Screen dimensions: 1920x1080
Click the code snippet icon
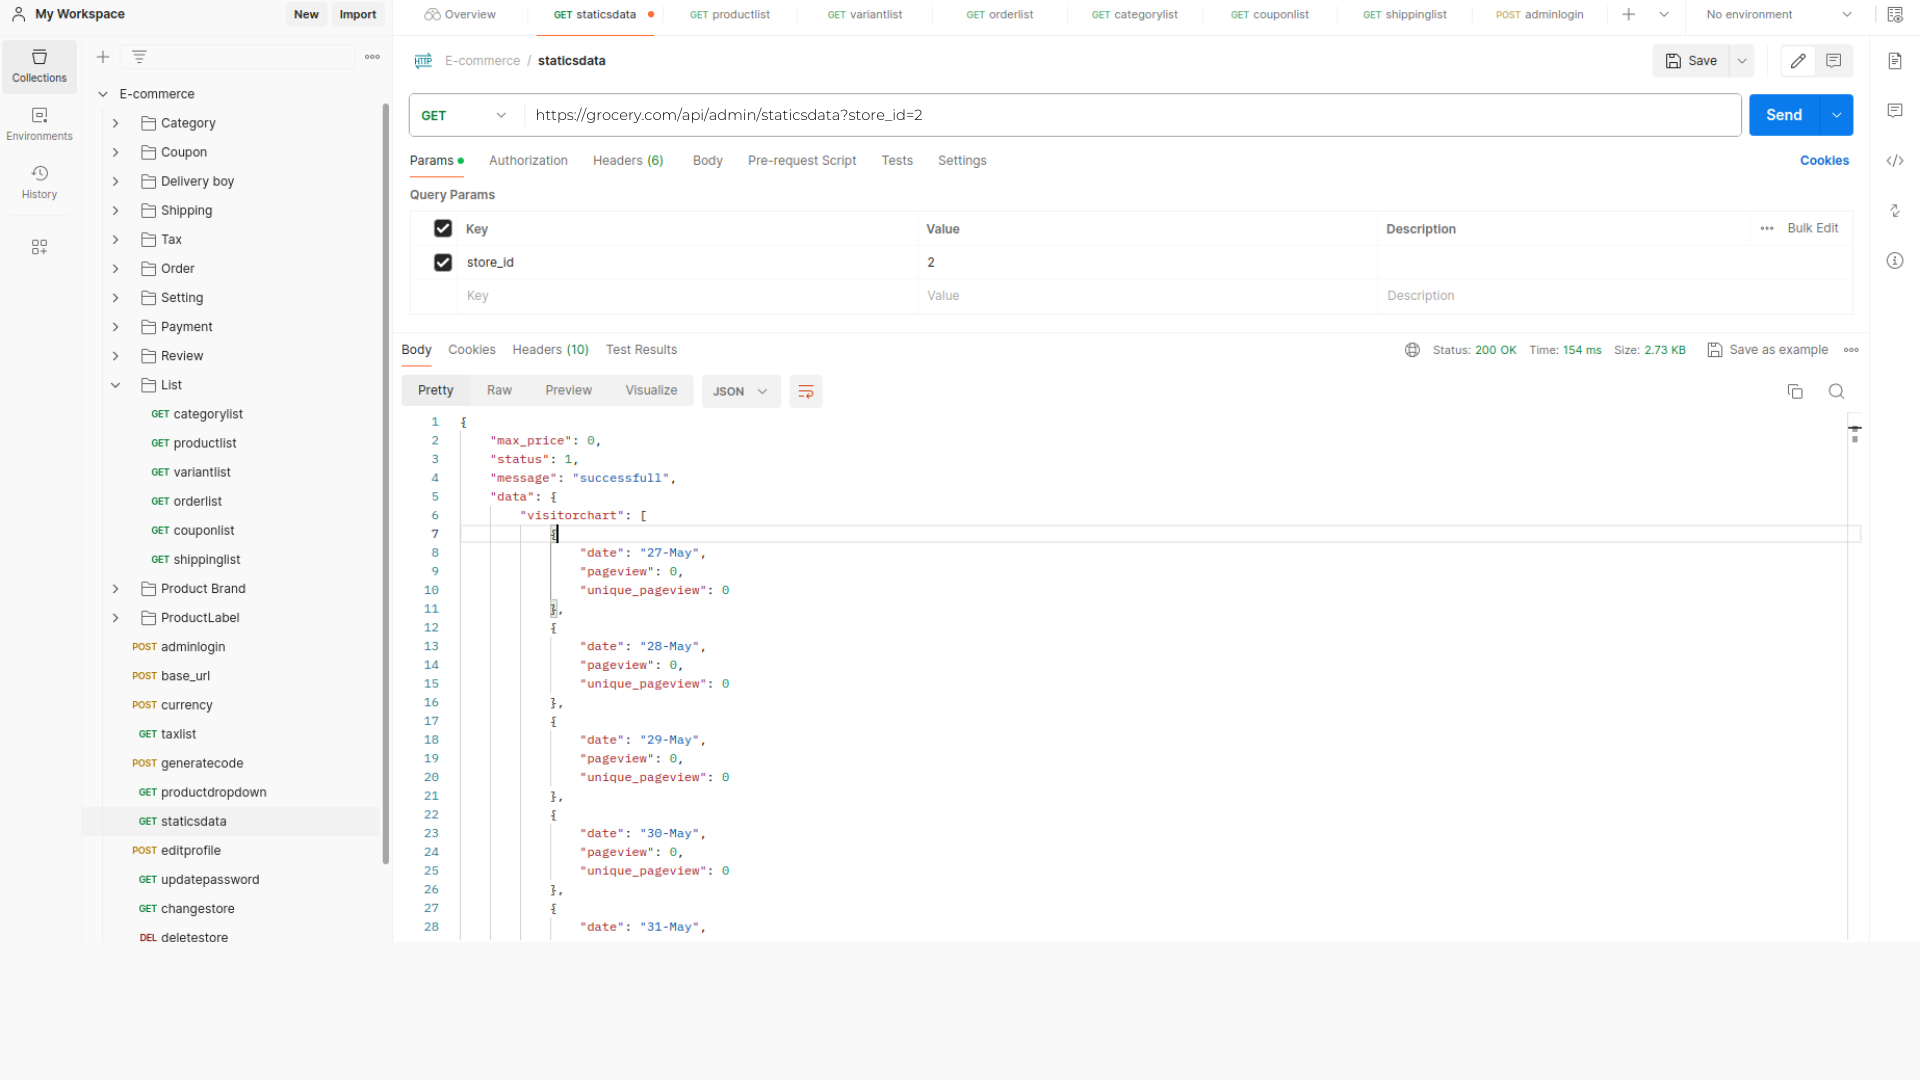tap(1895, 161)
